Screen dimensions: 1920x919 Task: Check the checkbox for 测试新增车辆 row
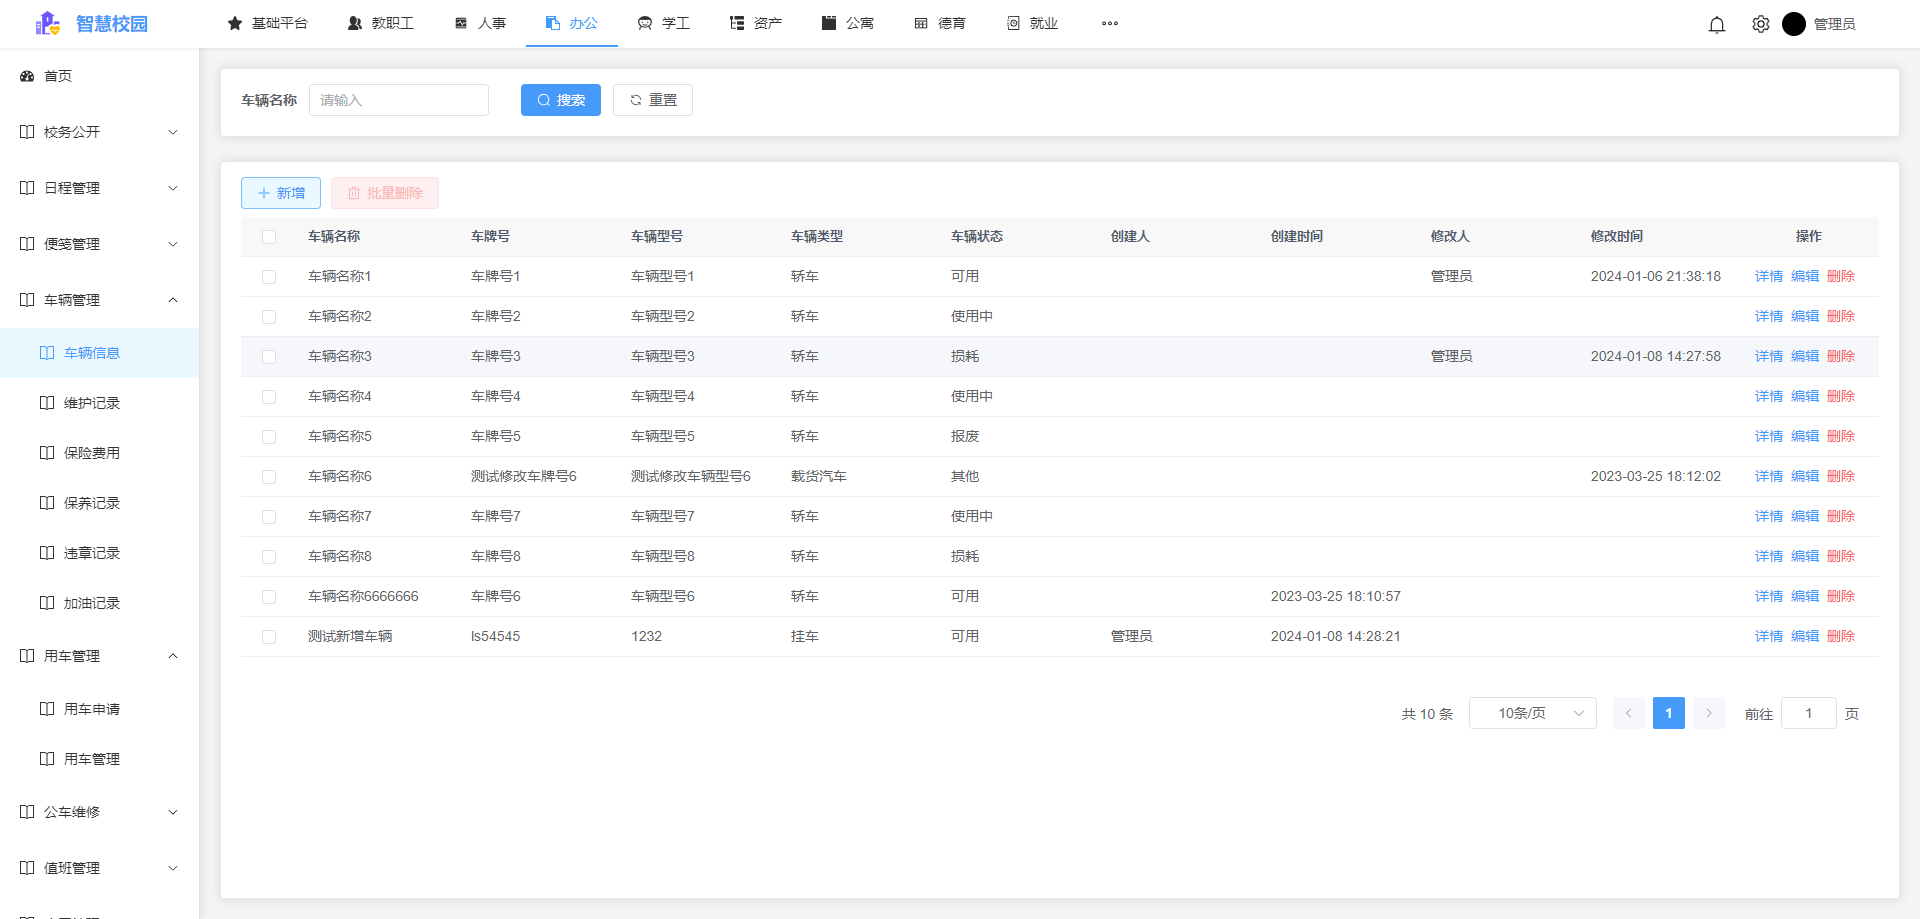(268, 636)
